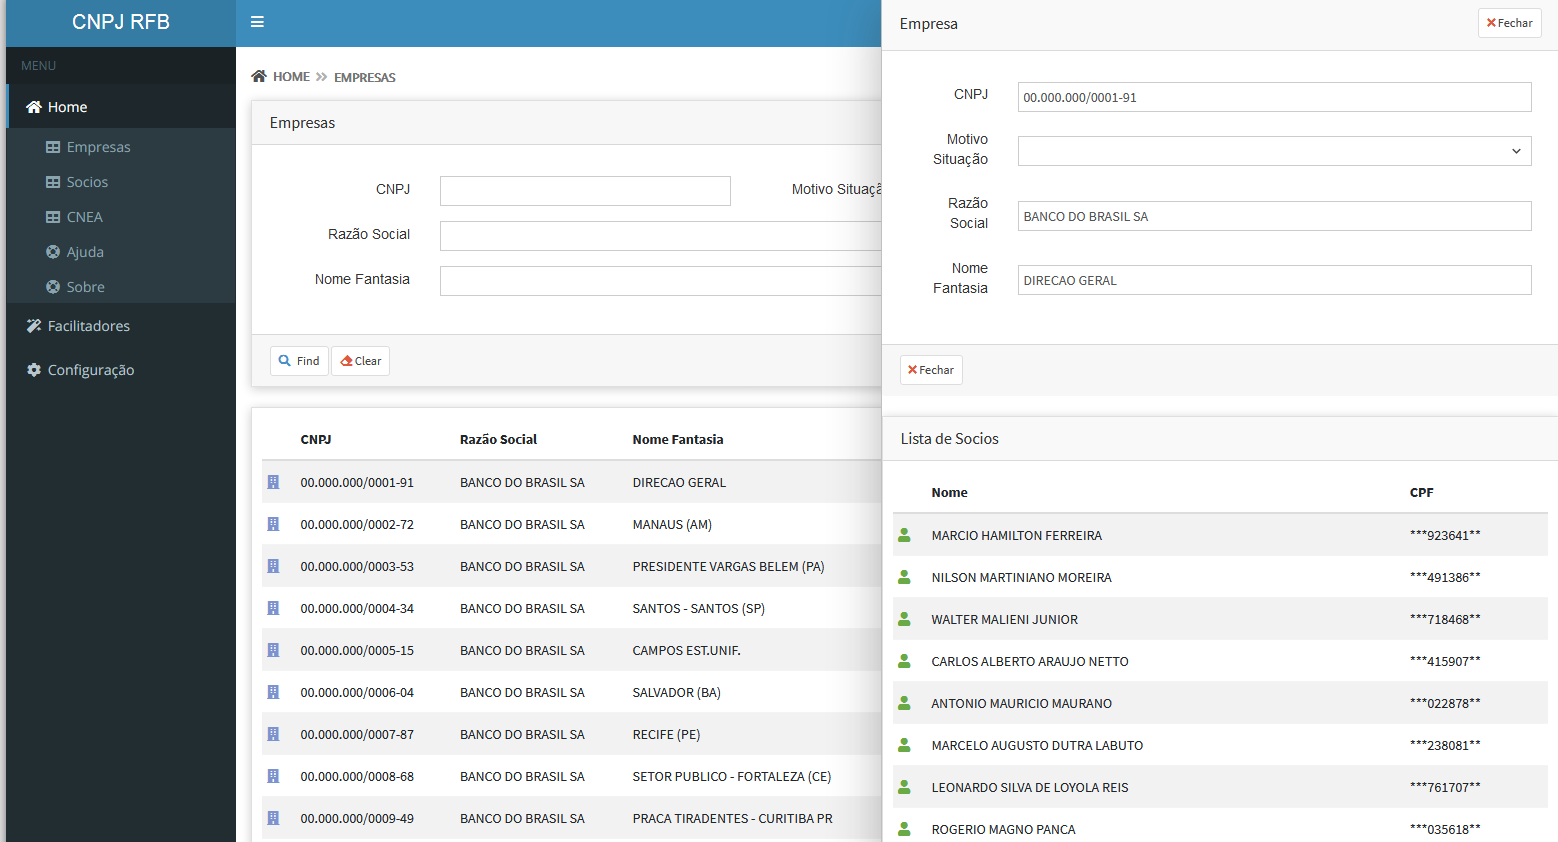Image resolution: width=1558 pixels, height=842 pixels.
Task: Click the Clear button
Action: coord(360,361)
